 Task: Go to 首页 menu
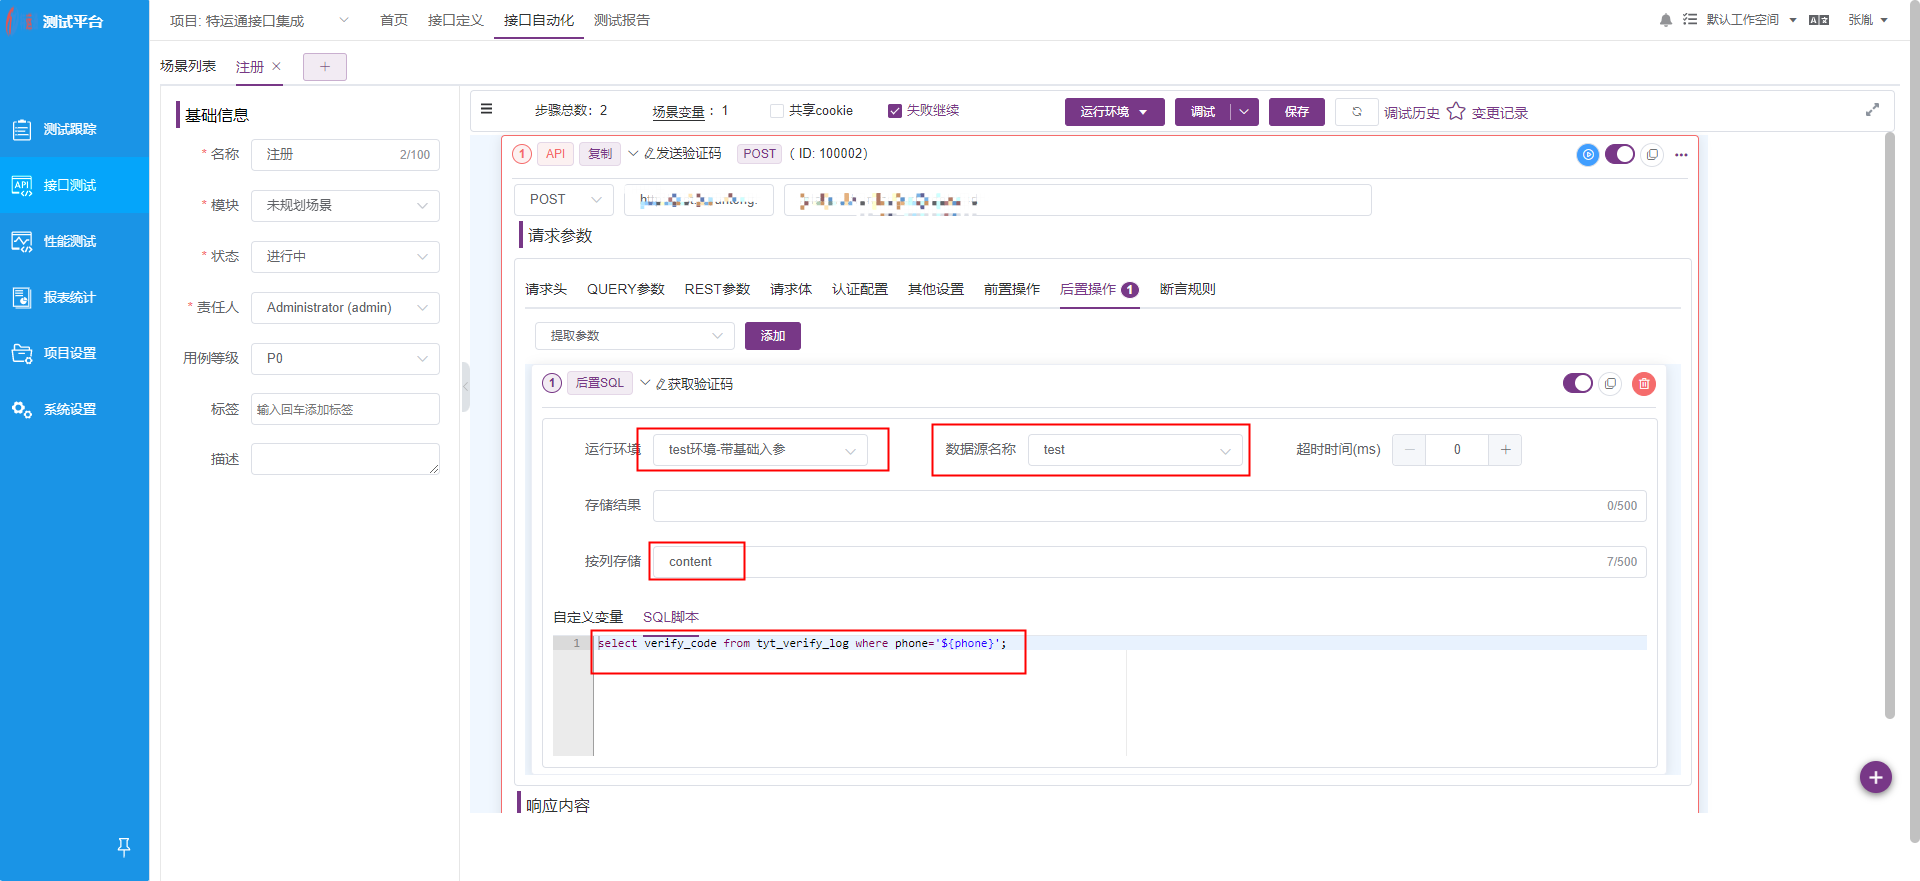394,20
